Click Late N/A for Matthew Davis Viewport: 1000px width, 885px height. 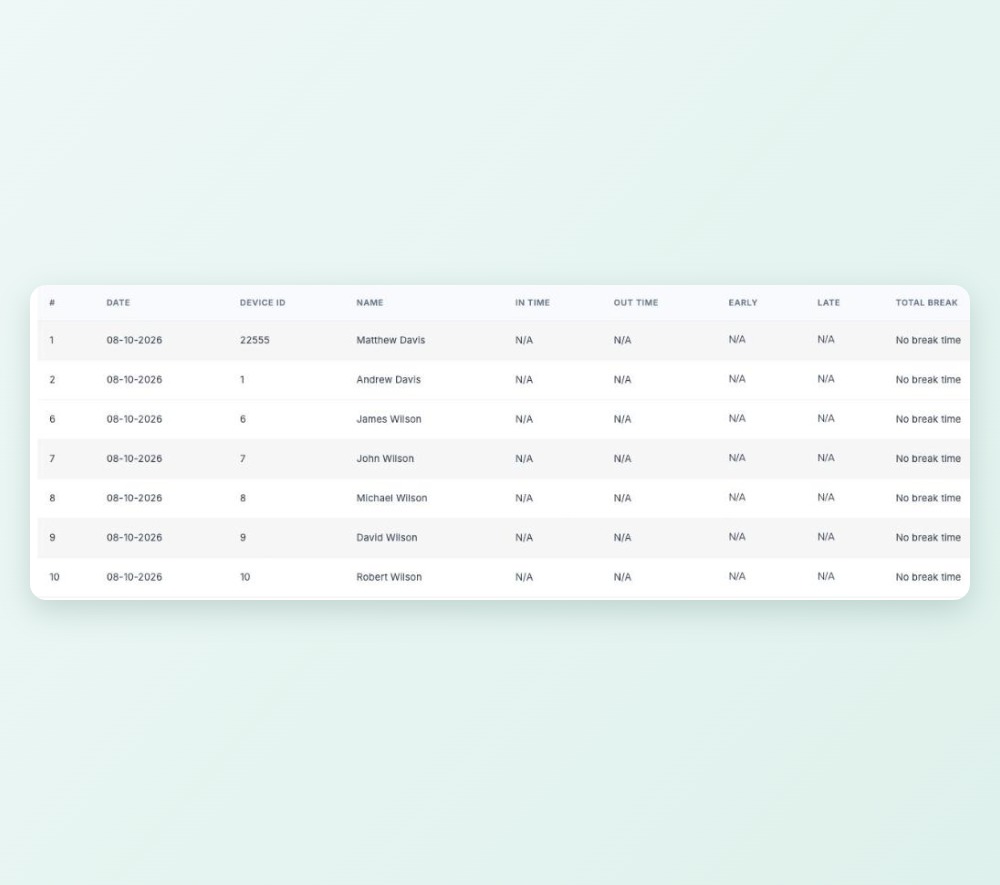[x=825, y=340]
